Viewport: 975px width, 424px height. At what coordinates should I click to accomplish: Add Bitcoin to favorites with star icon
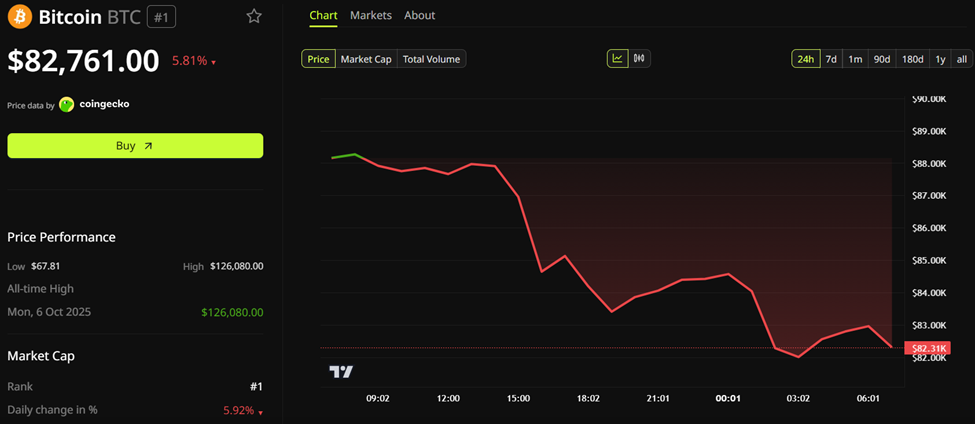254,16
